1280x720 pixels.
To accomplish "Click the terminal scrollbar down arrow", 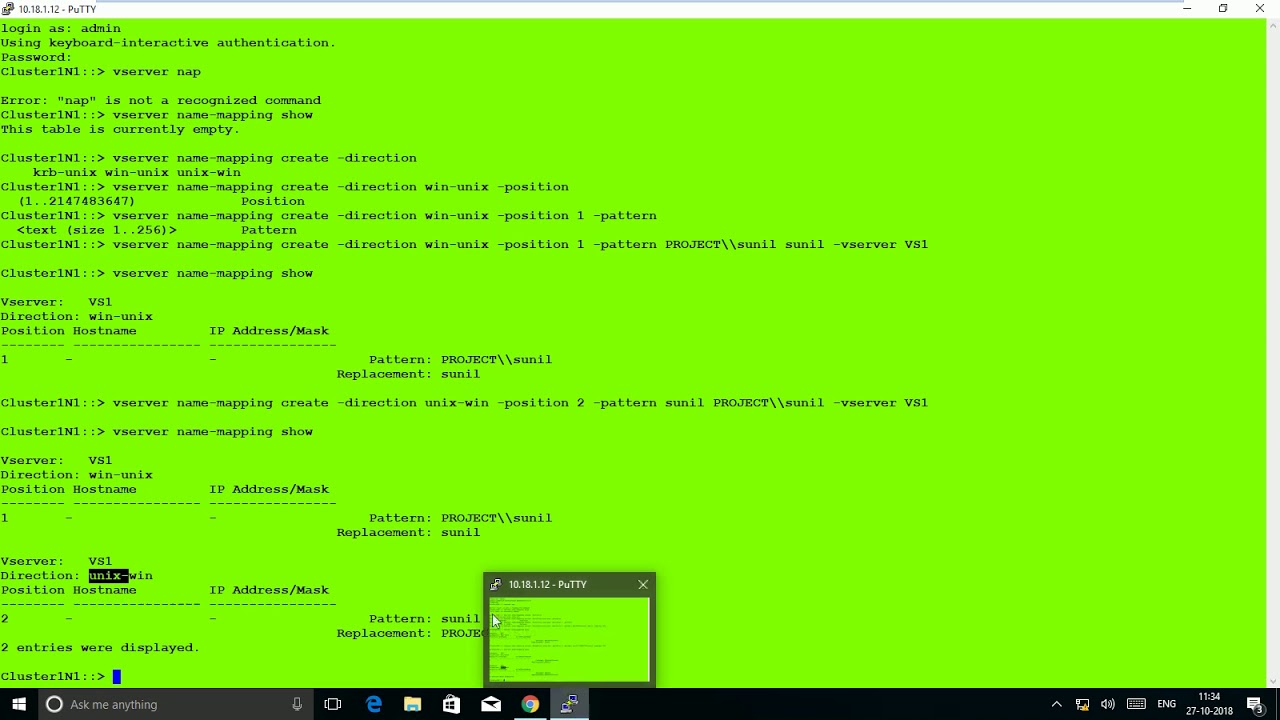I will 1273,681.
